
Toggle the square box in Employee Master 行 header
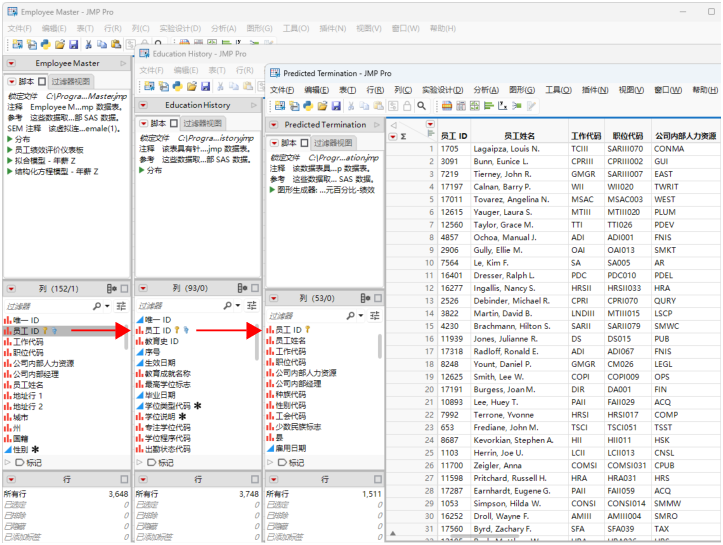tap(124, 479)
